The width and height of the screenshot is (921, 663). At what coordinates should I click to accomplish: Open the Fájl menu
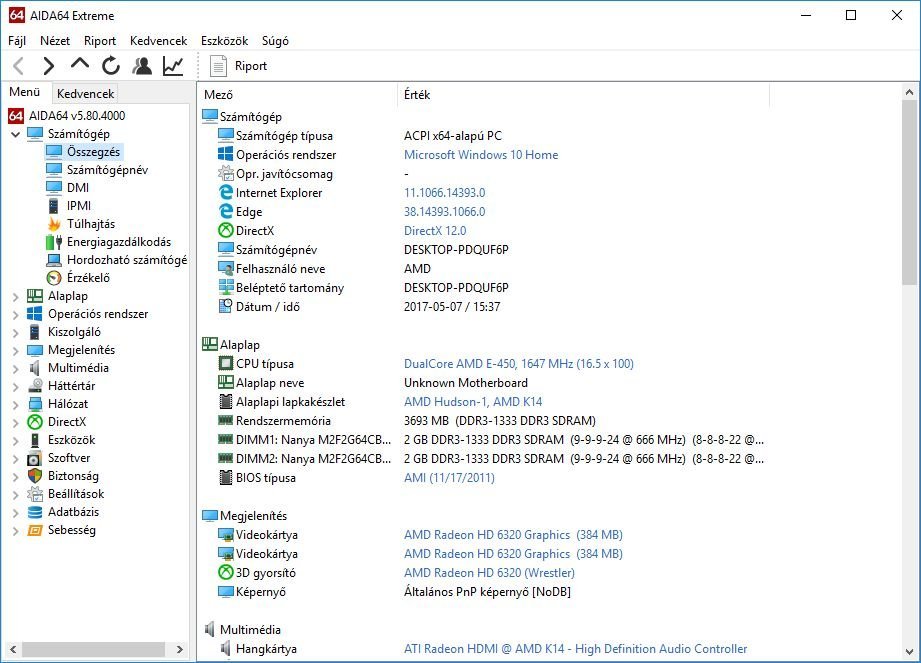(17, 41)
